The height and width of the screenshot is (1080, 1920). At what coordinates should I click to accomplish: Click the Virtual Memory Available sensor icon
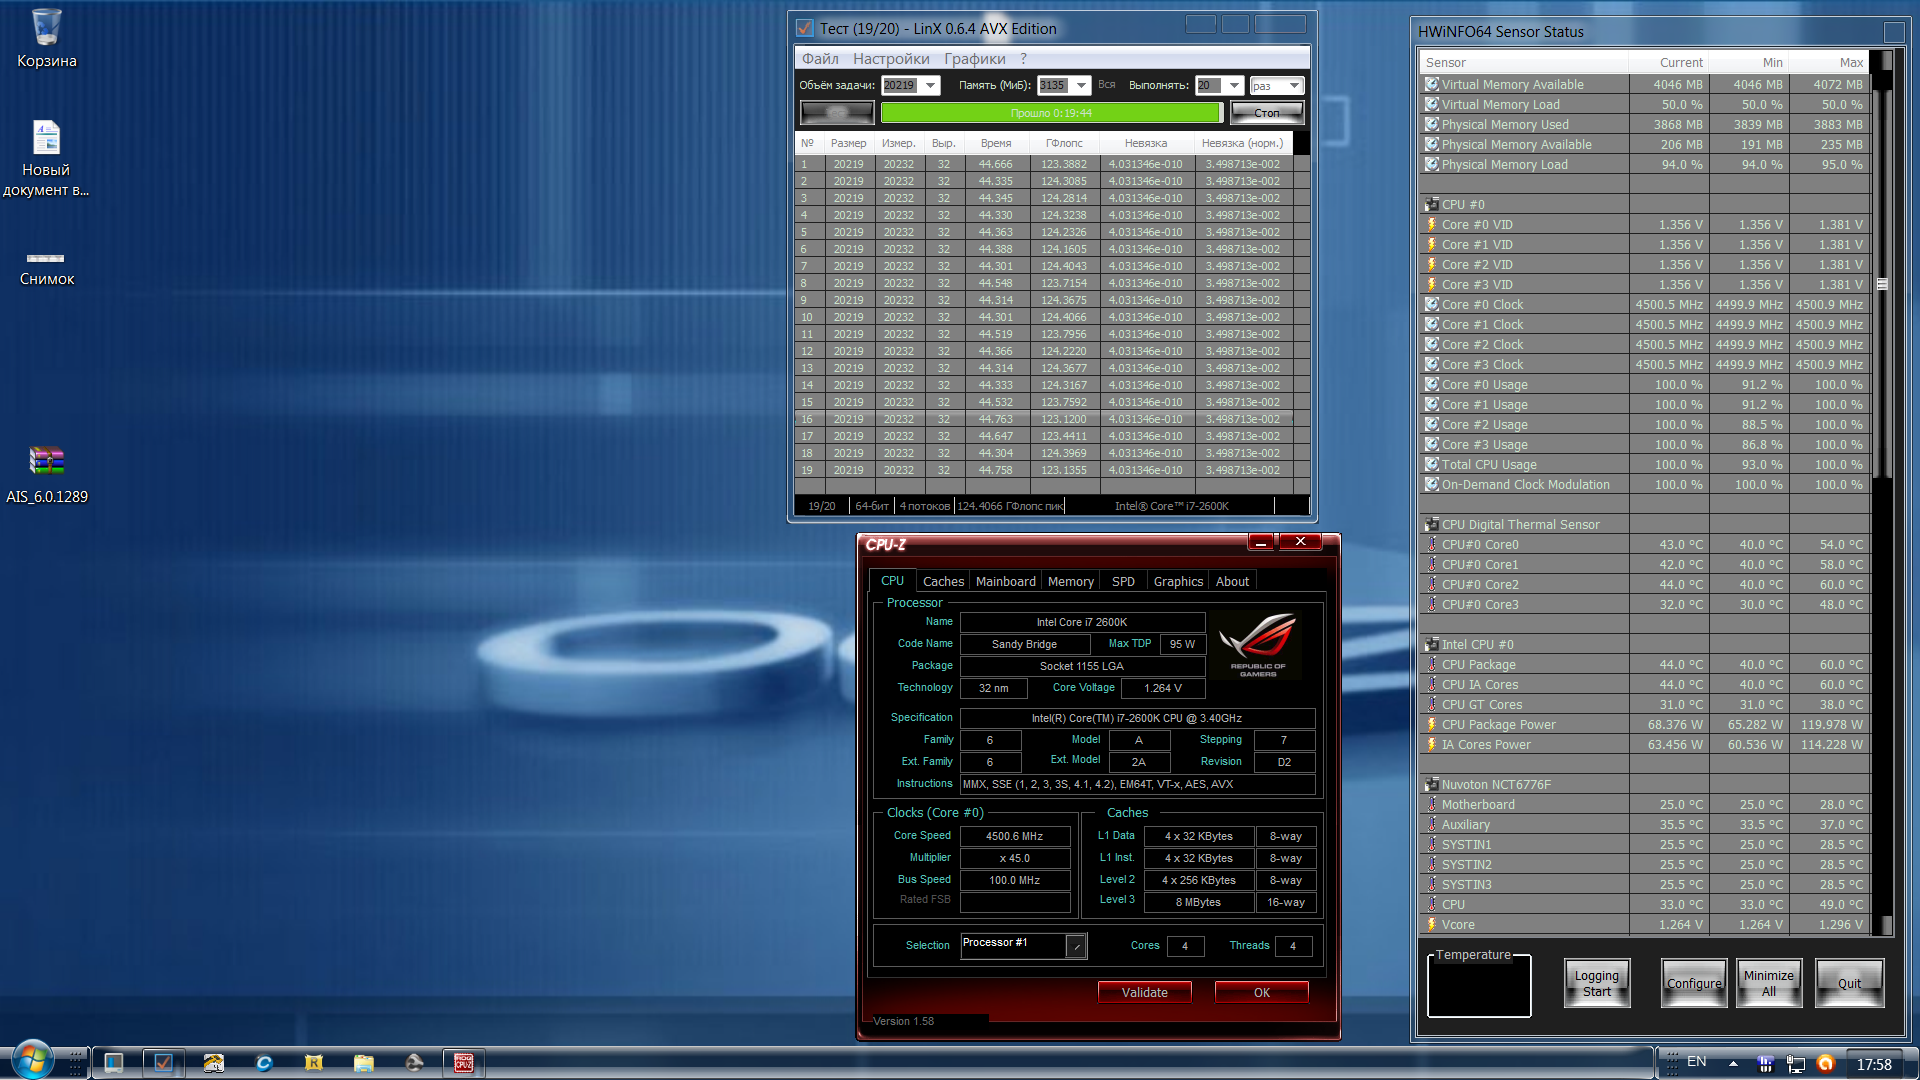point(1432,85)
